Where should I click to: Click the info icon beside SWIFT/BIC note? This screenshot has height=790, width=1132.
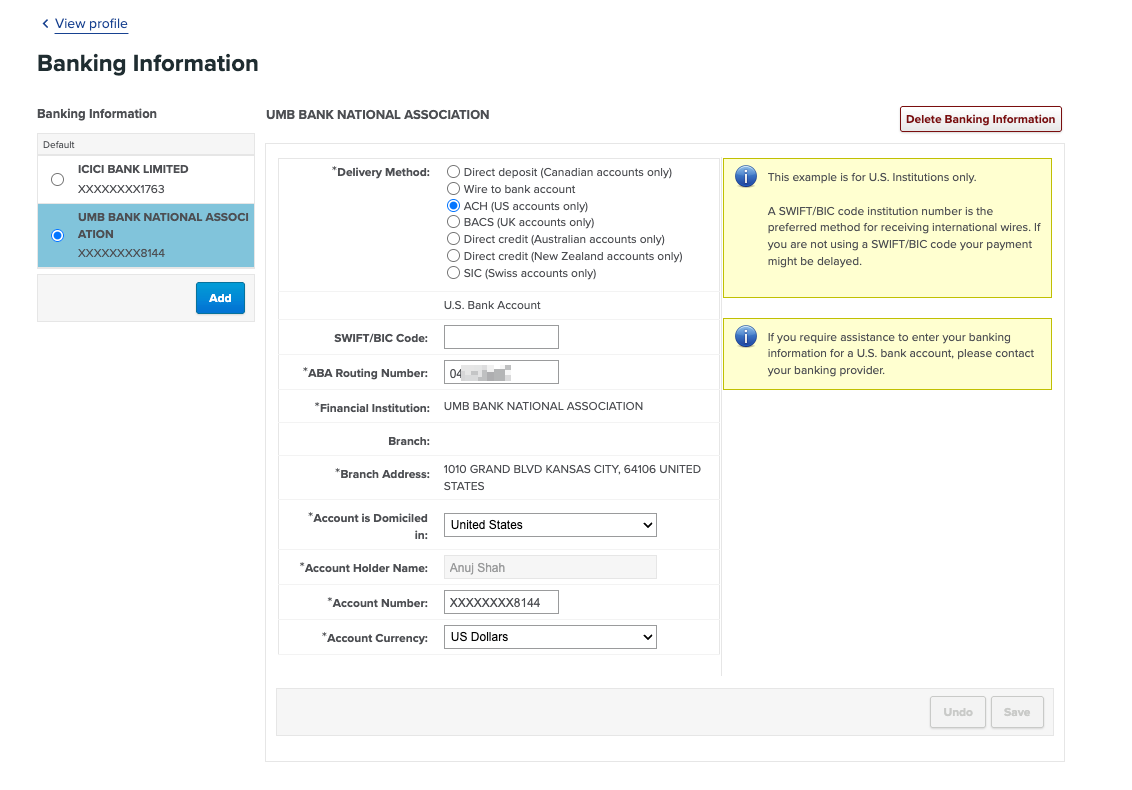[x=746, y=176]
